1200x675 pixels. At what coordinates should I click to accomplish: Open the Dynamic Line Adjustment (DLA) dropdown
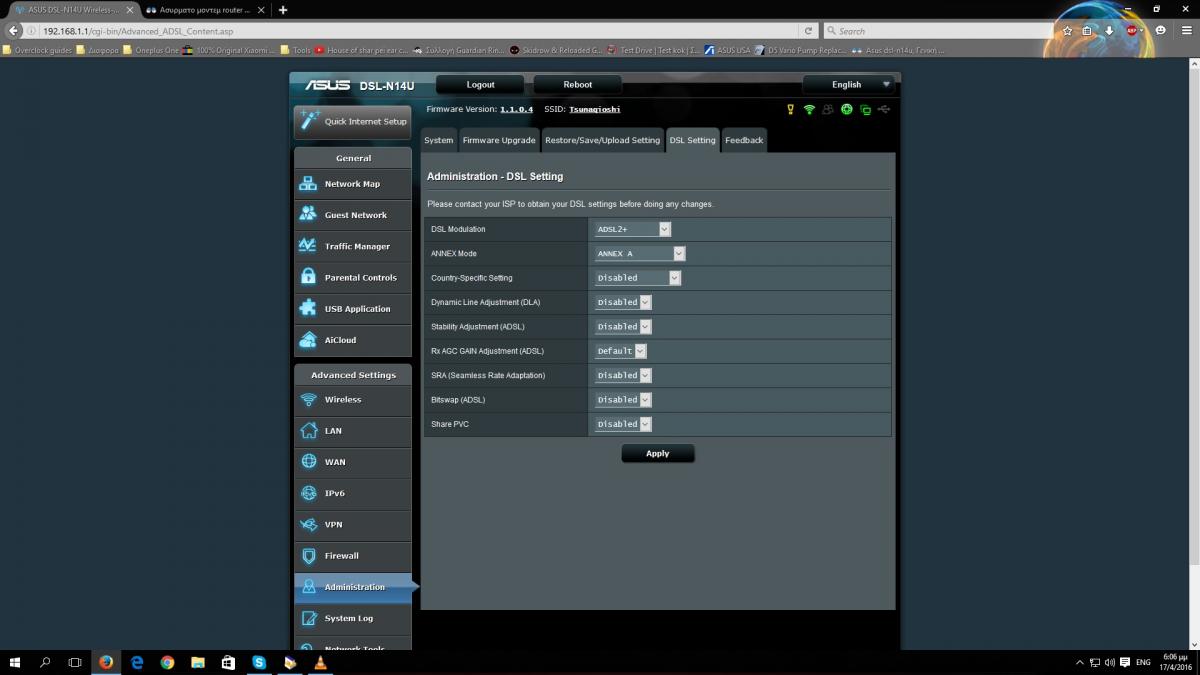pyautogui.click(x=623, y=302)
